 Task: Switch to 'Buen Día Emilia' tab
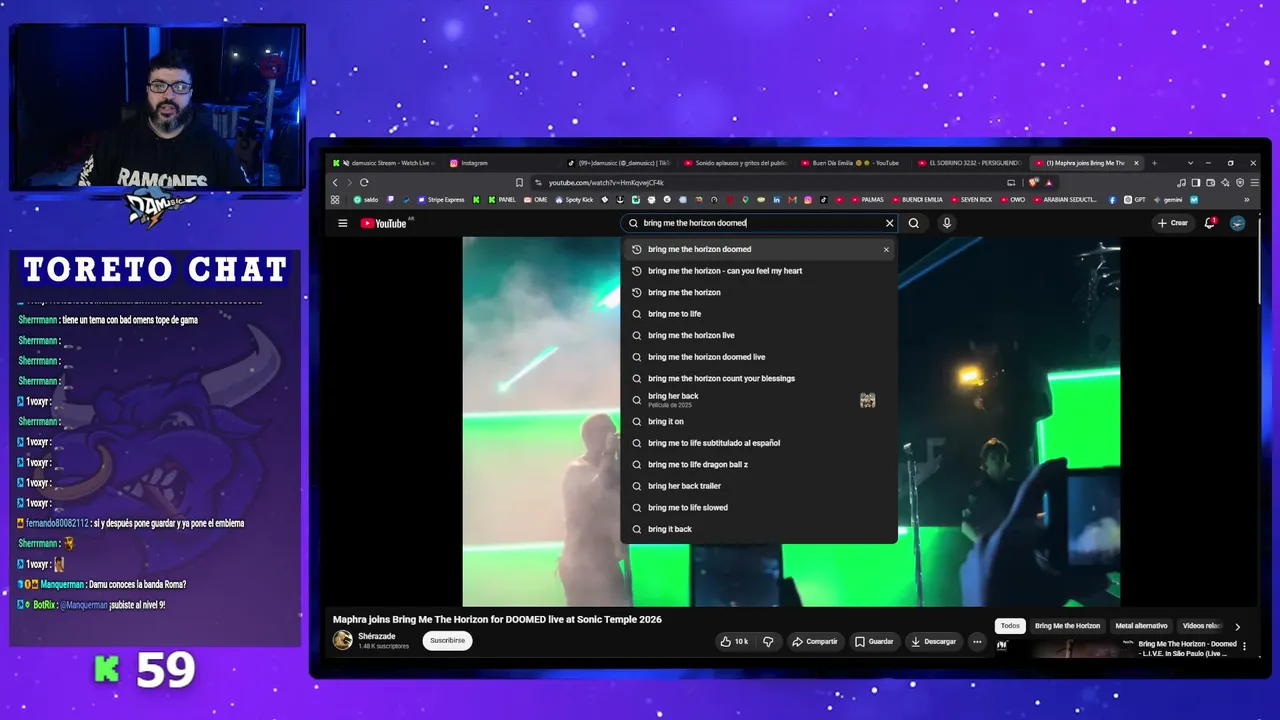coord(854,163)
